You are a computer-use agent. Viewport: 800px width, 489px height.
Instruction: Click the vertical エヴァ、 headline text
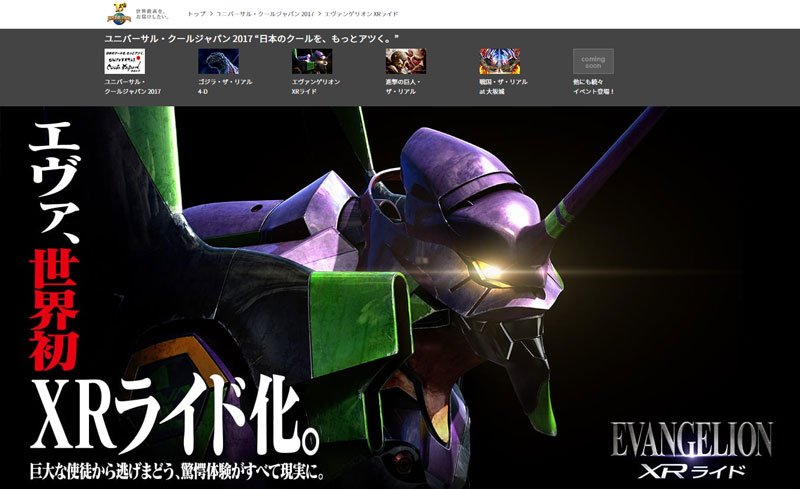54,185
